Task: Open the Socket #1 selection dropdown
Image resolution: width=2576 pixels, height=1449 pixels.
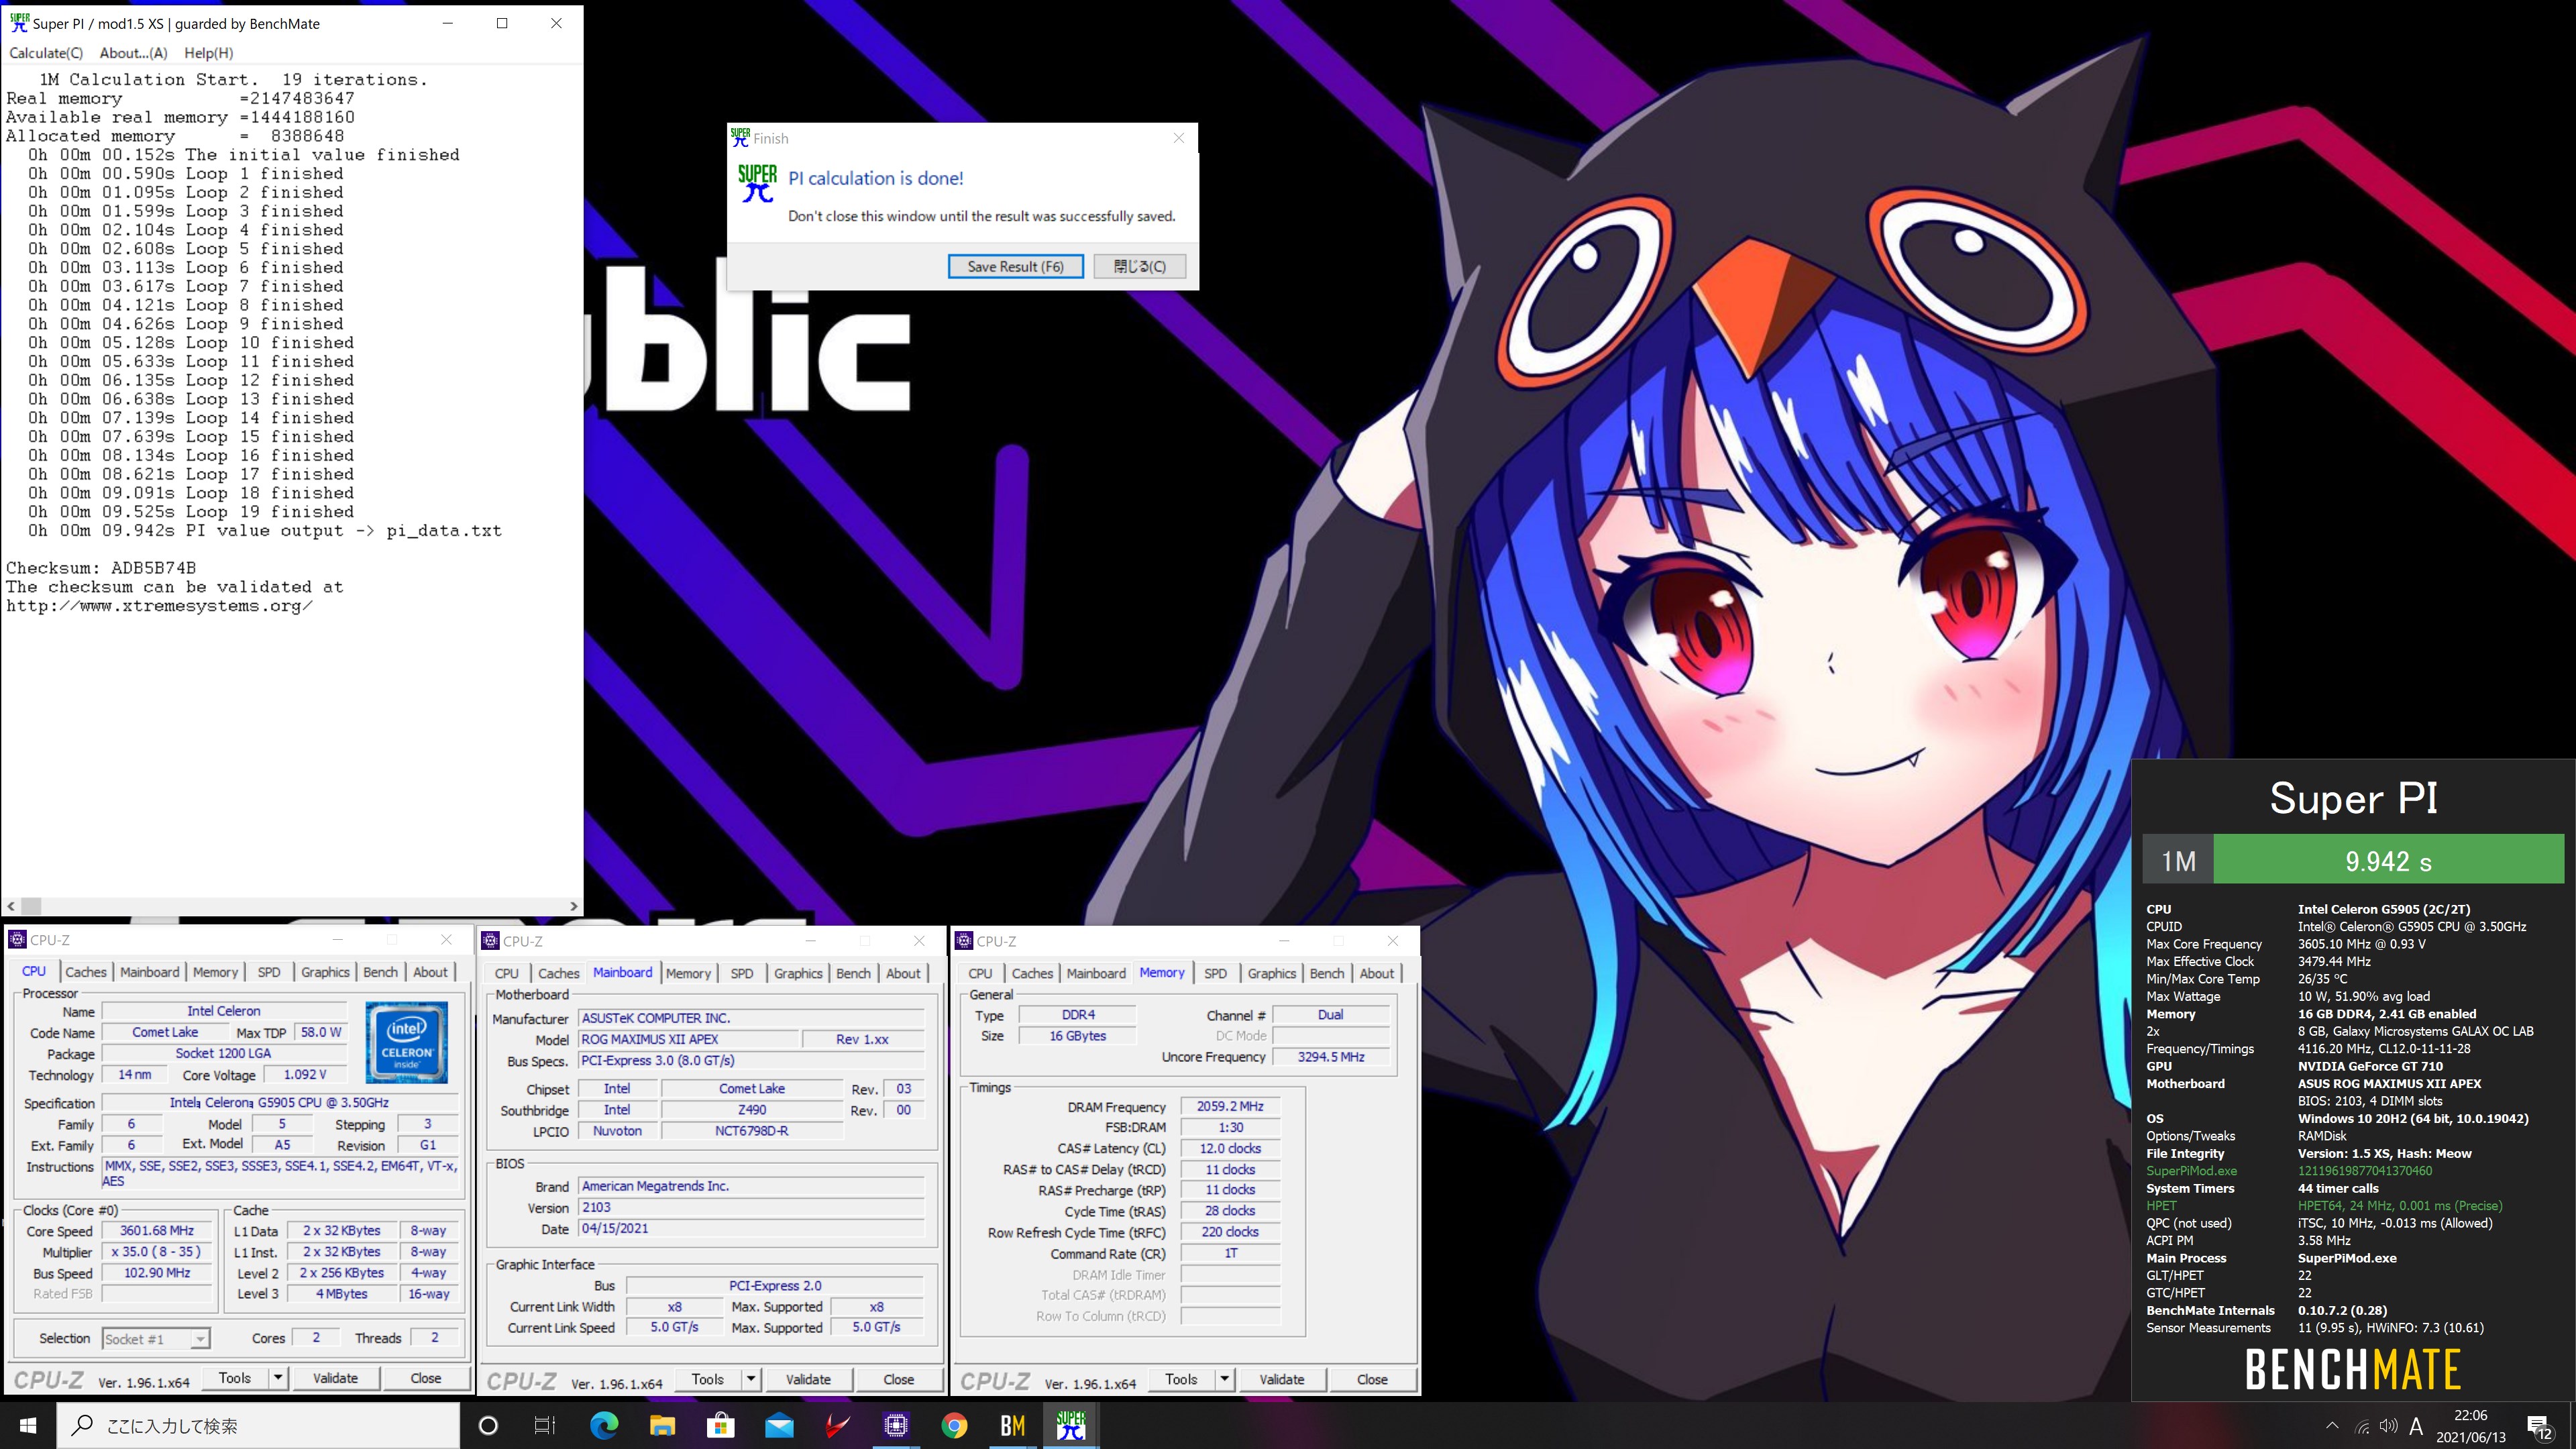Action: (x=155, y=1339)
